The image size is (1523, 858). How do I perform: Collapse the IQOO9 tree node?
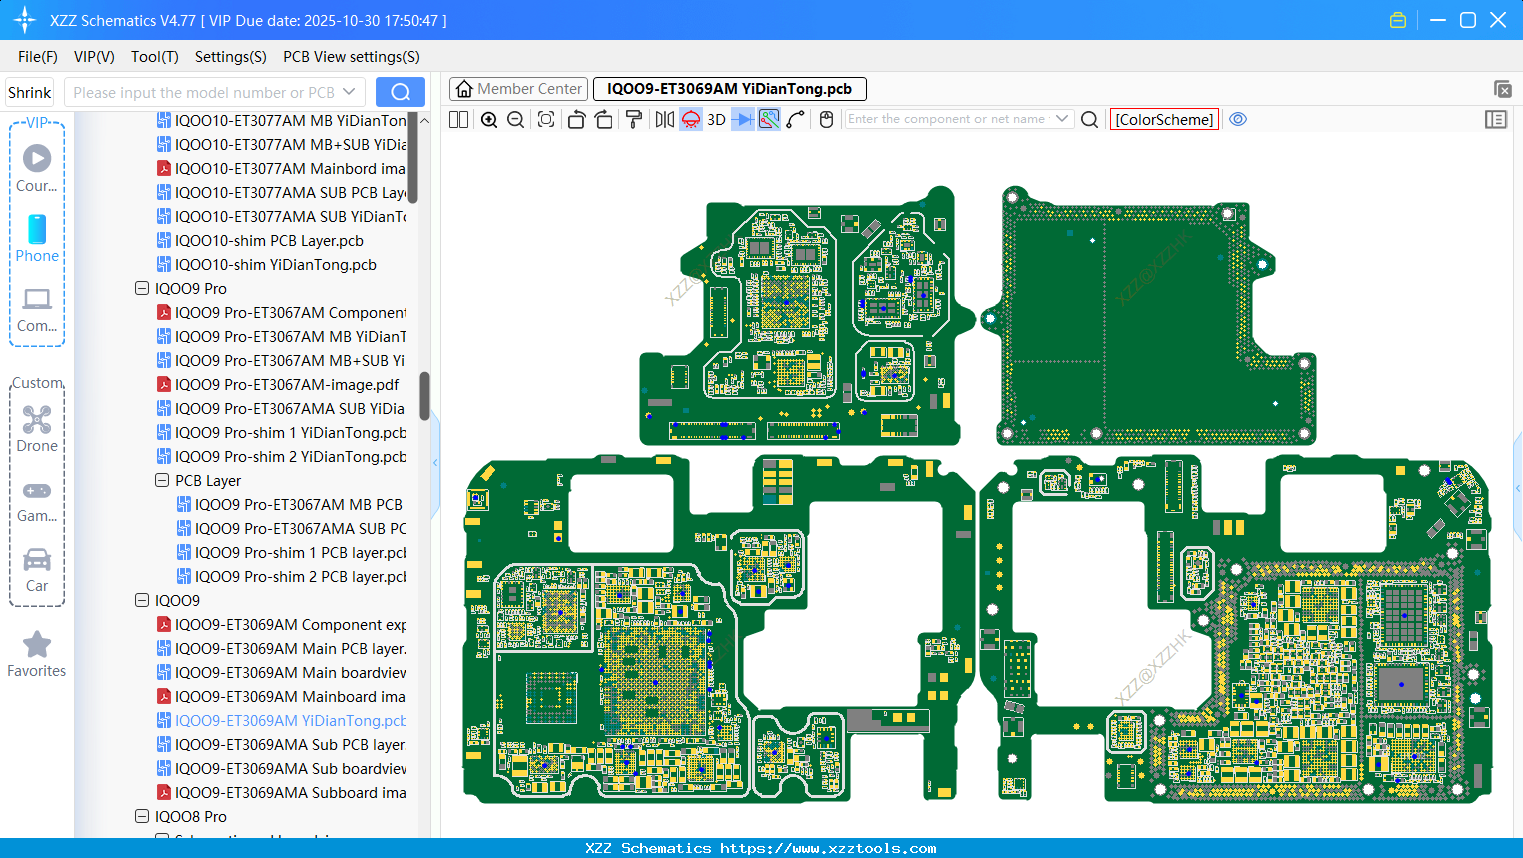[142, 600]
